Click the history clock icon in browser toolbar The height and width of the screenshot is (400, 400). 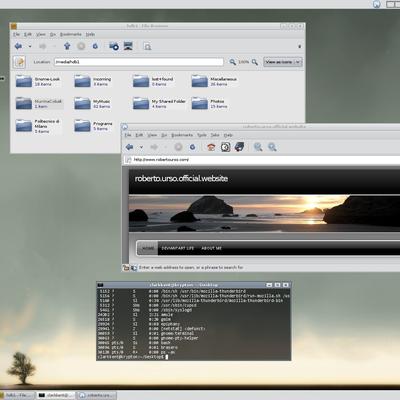pos(226,147)
